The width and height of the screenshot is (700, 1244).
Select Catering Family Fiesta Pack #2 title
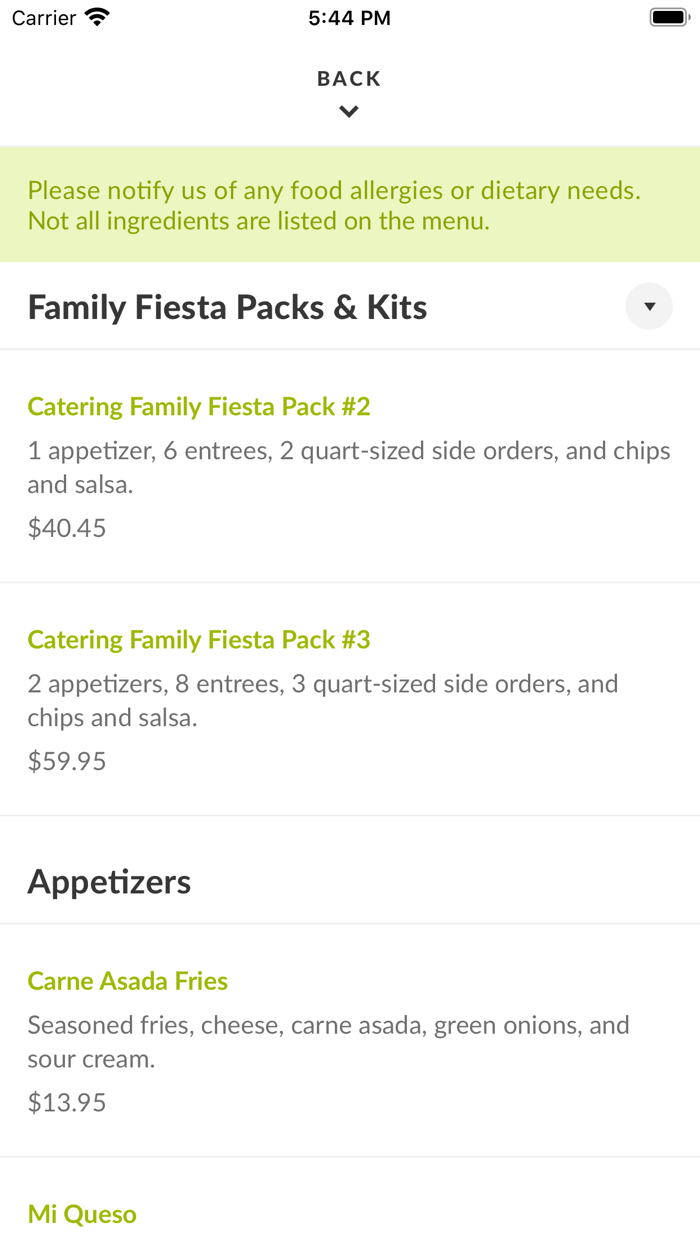click(199, 407)
